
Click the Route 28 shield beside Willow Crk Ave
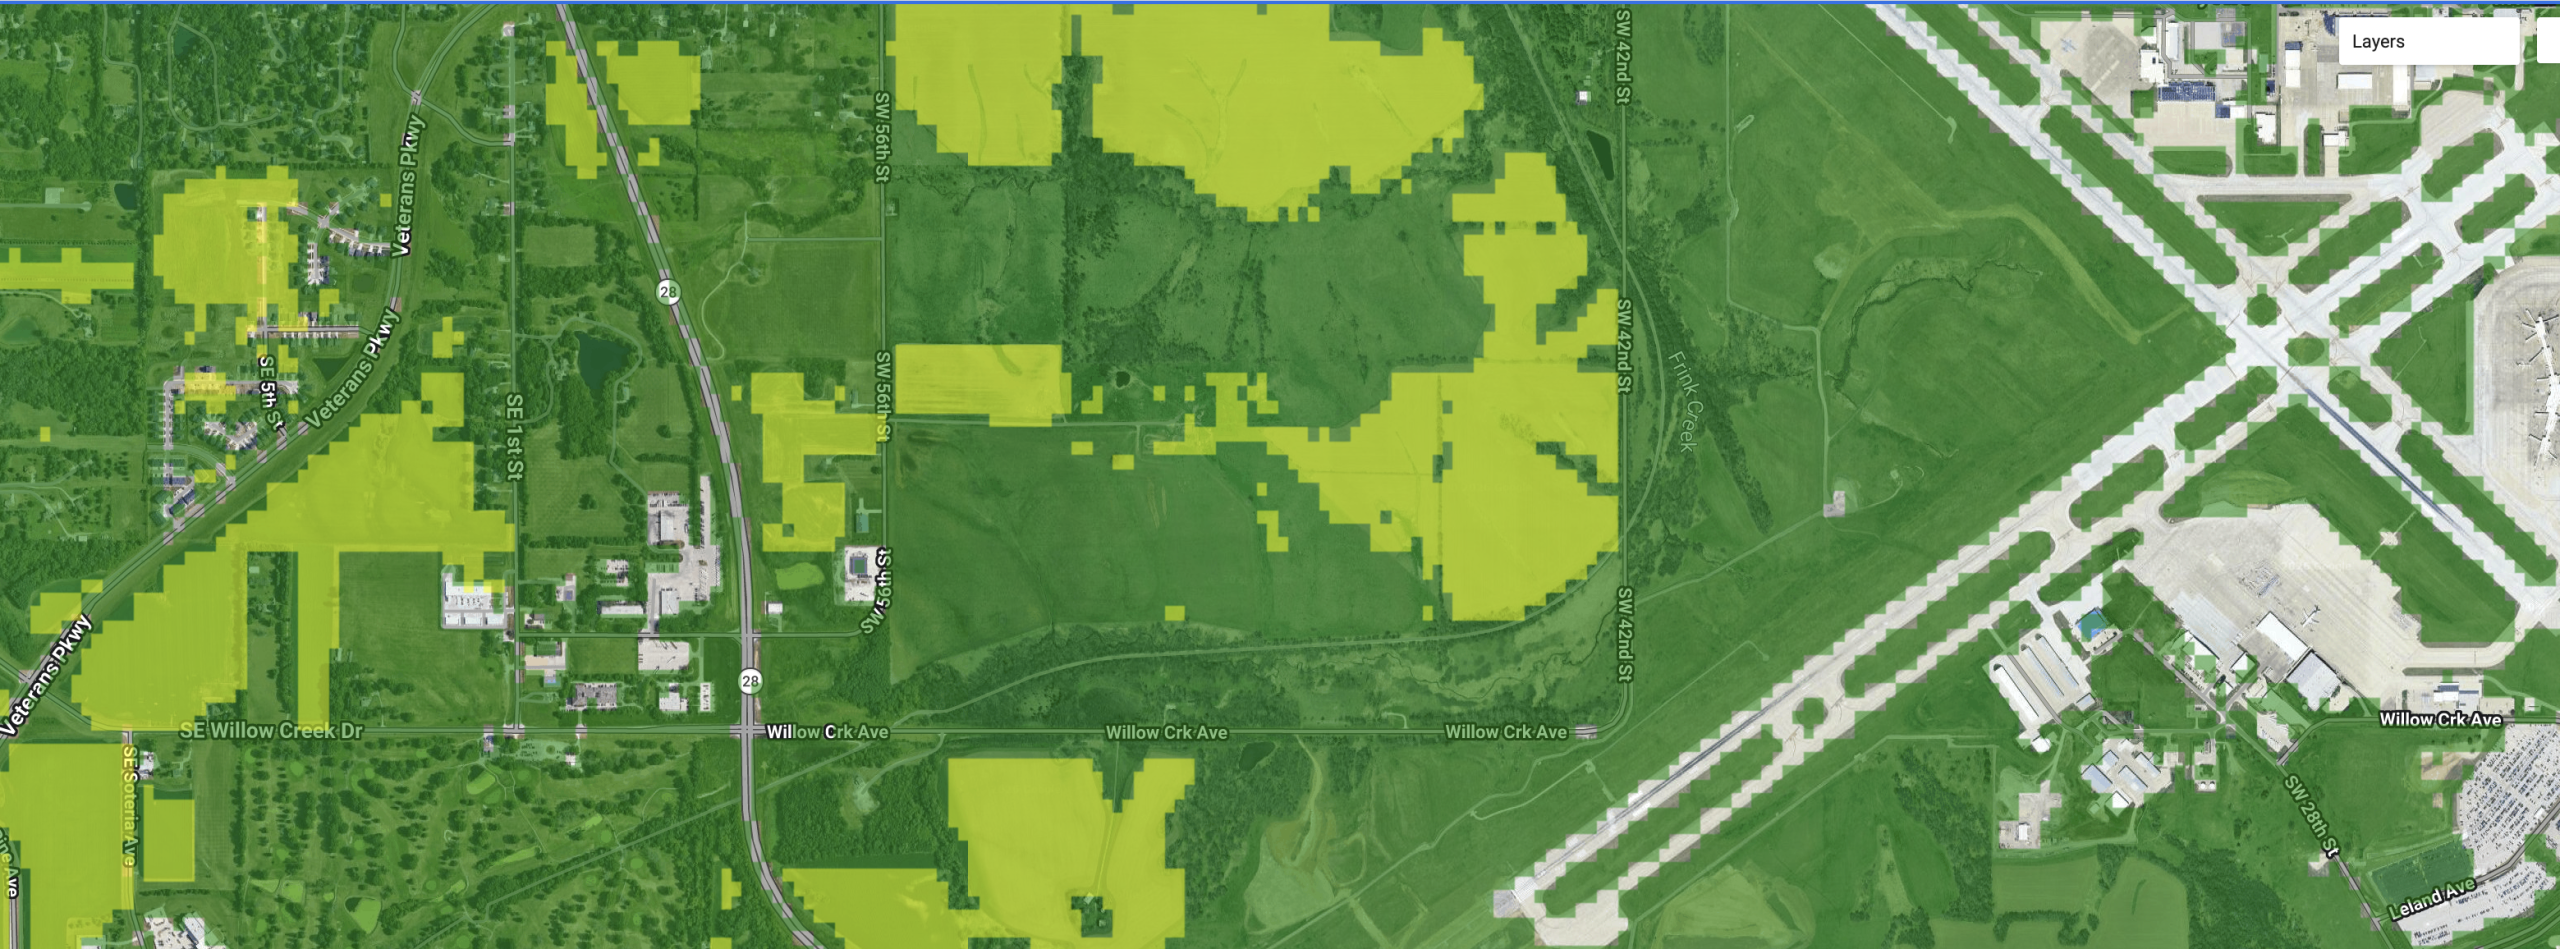point(750,681)
